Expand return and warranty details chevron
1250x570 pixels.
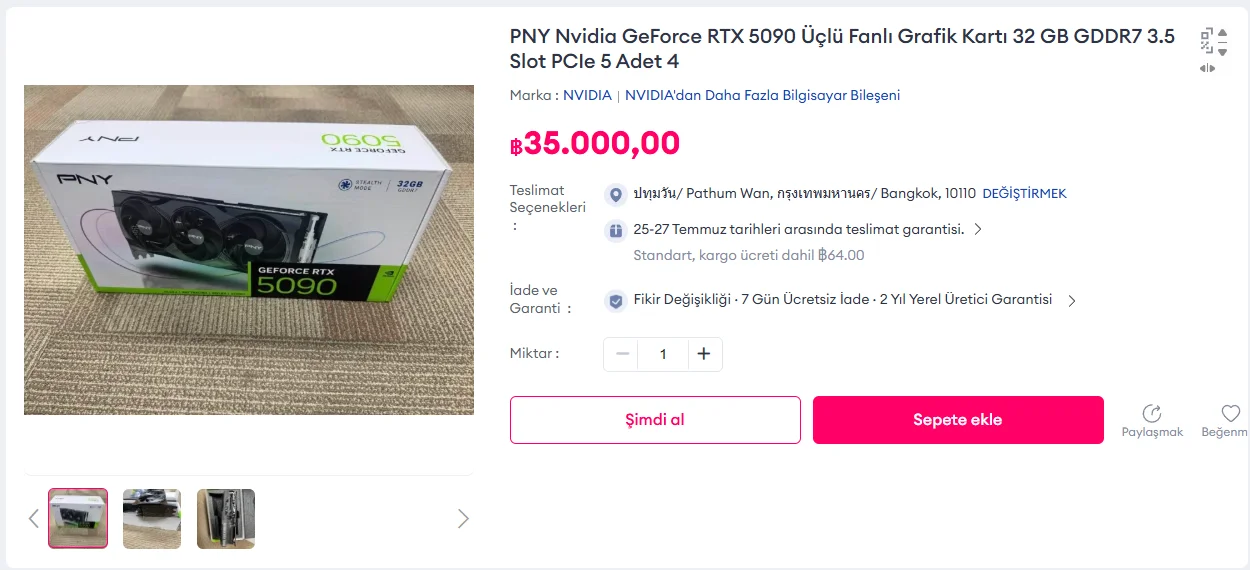pyautogui.click(x=1071, y=300)
